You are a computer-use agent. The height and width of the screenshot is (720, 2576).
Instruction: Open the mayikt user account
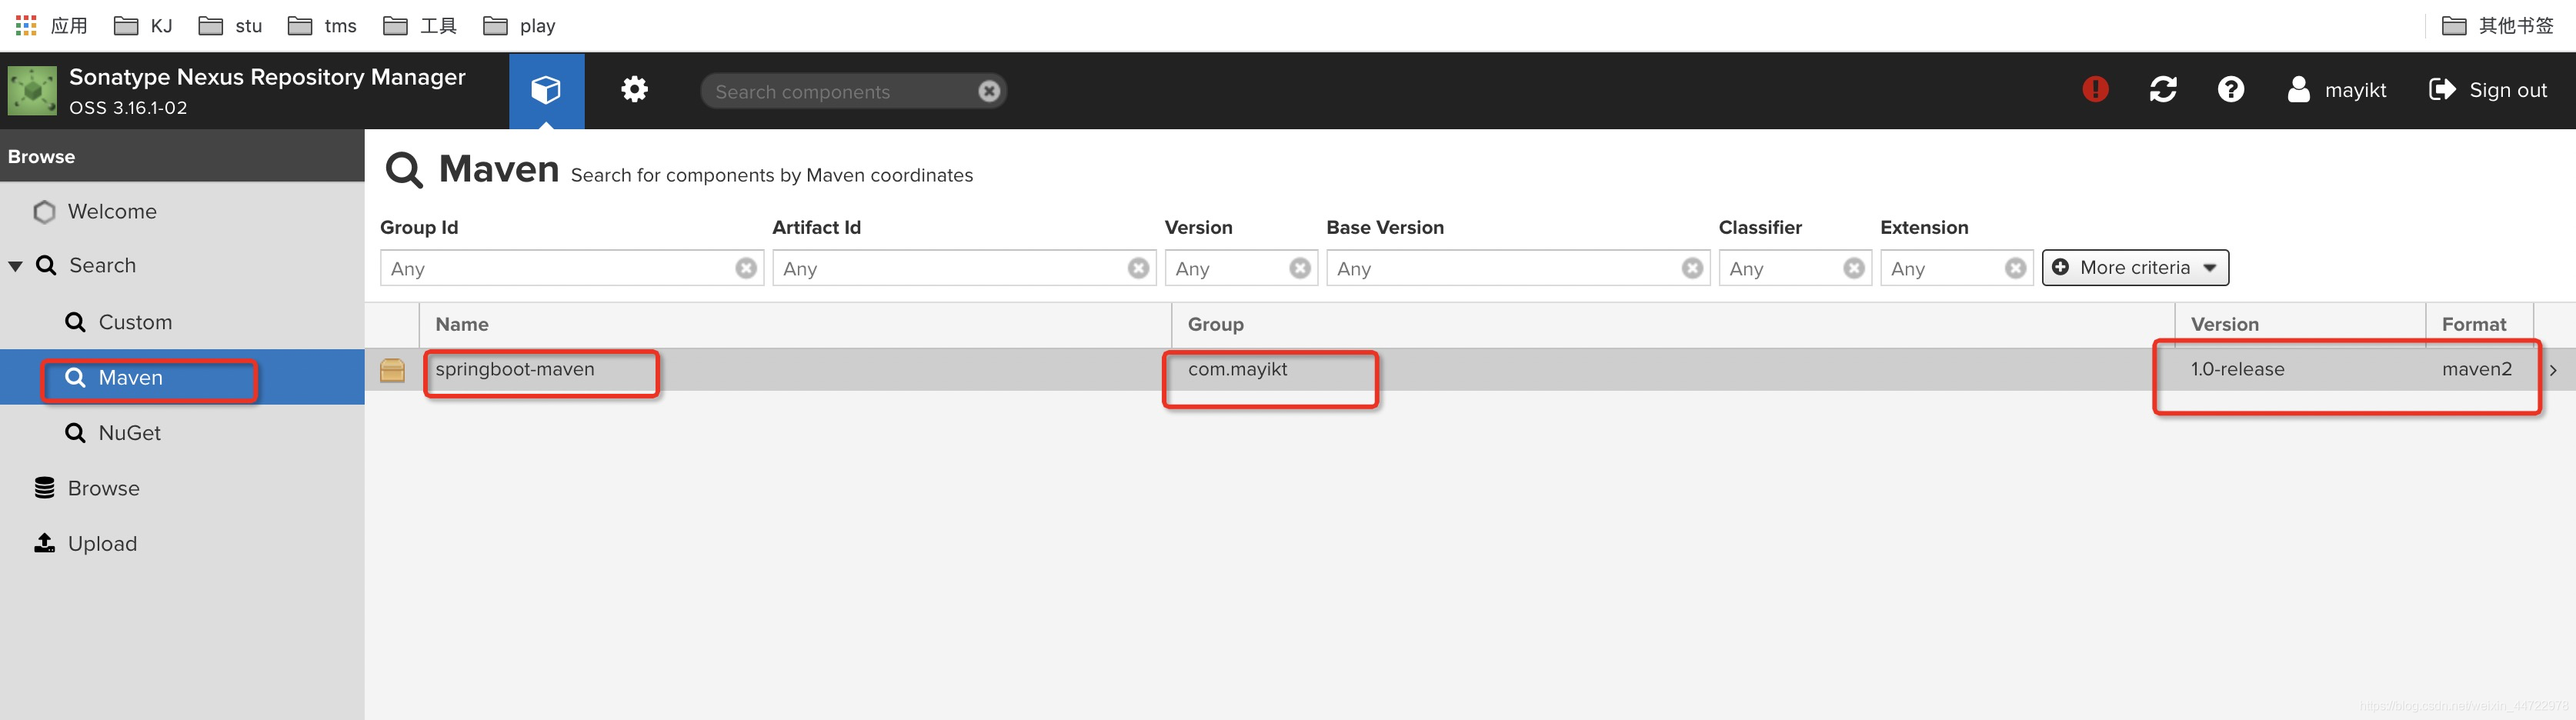tap(2337, 90)
